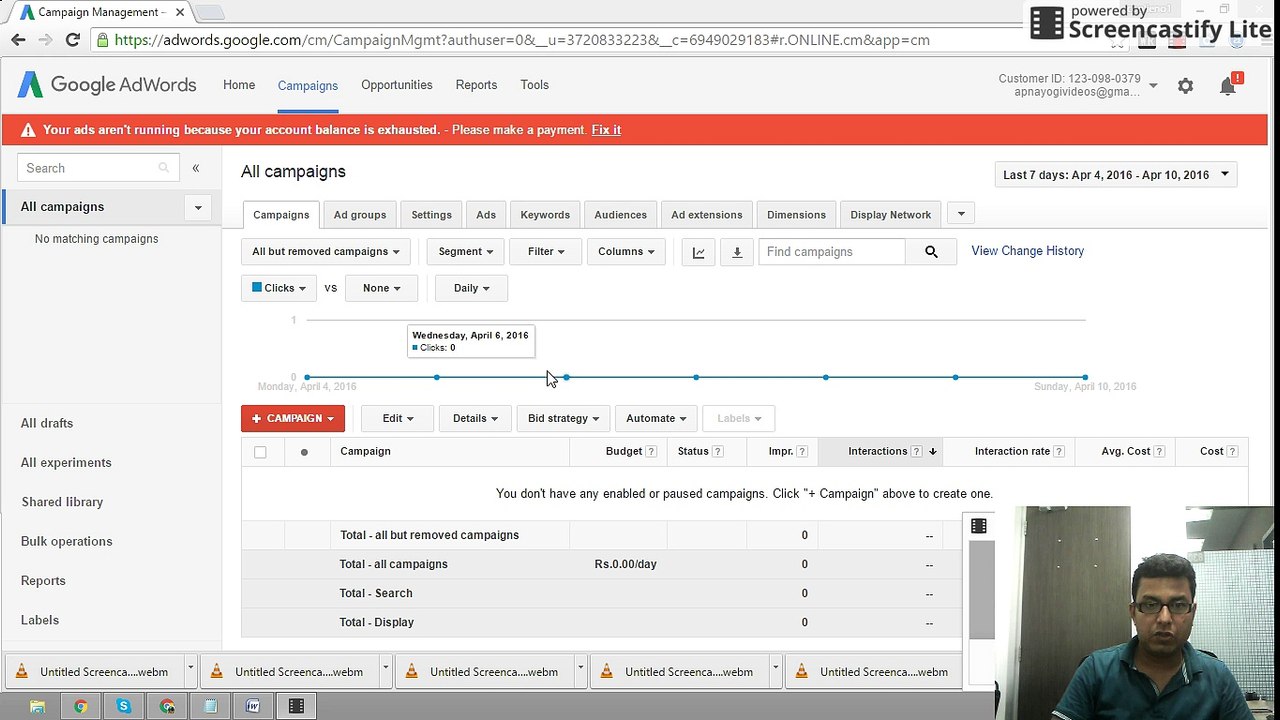1280x720 pixels.
Task: Open the Filter dropdown
Action: 546,252
